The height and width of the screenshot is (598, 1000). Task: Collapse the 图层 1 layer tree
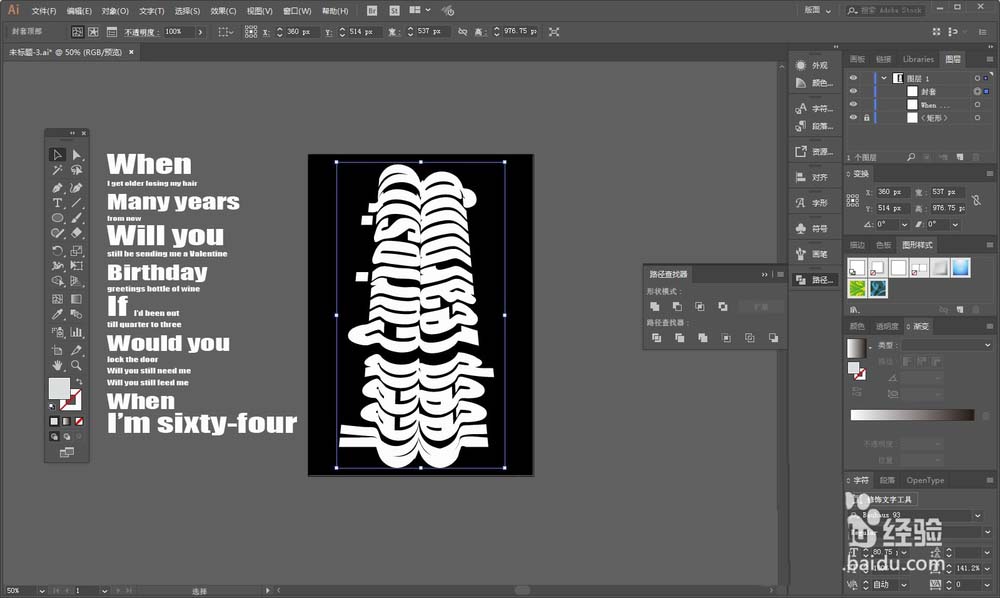[x=884, y=78]
